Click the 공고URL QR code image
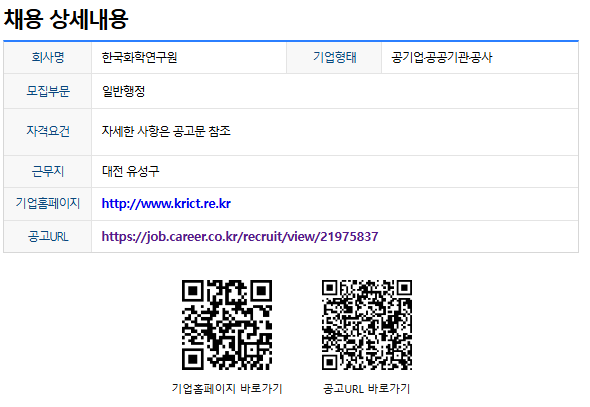This screenshot has height=407, width=590. [x=367, y=325]
